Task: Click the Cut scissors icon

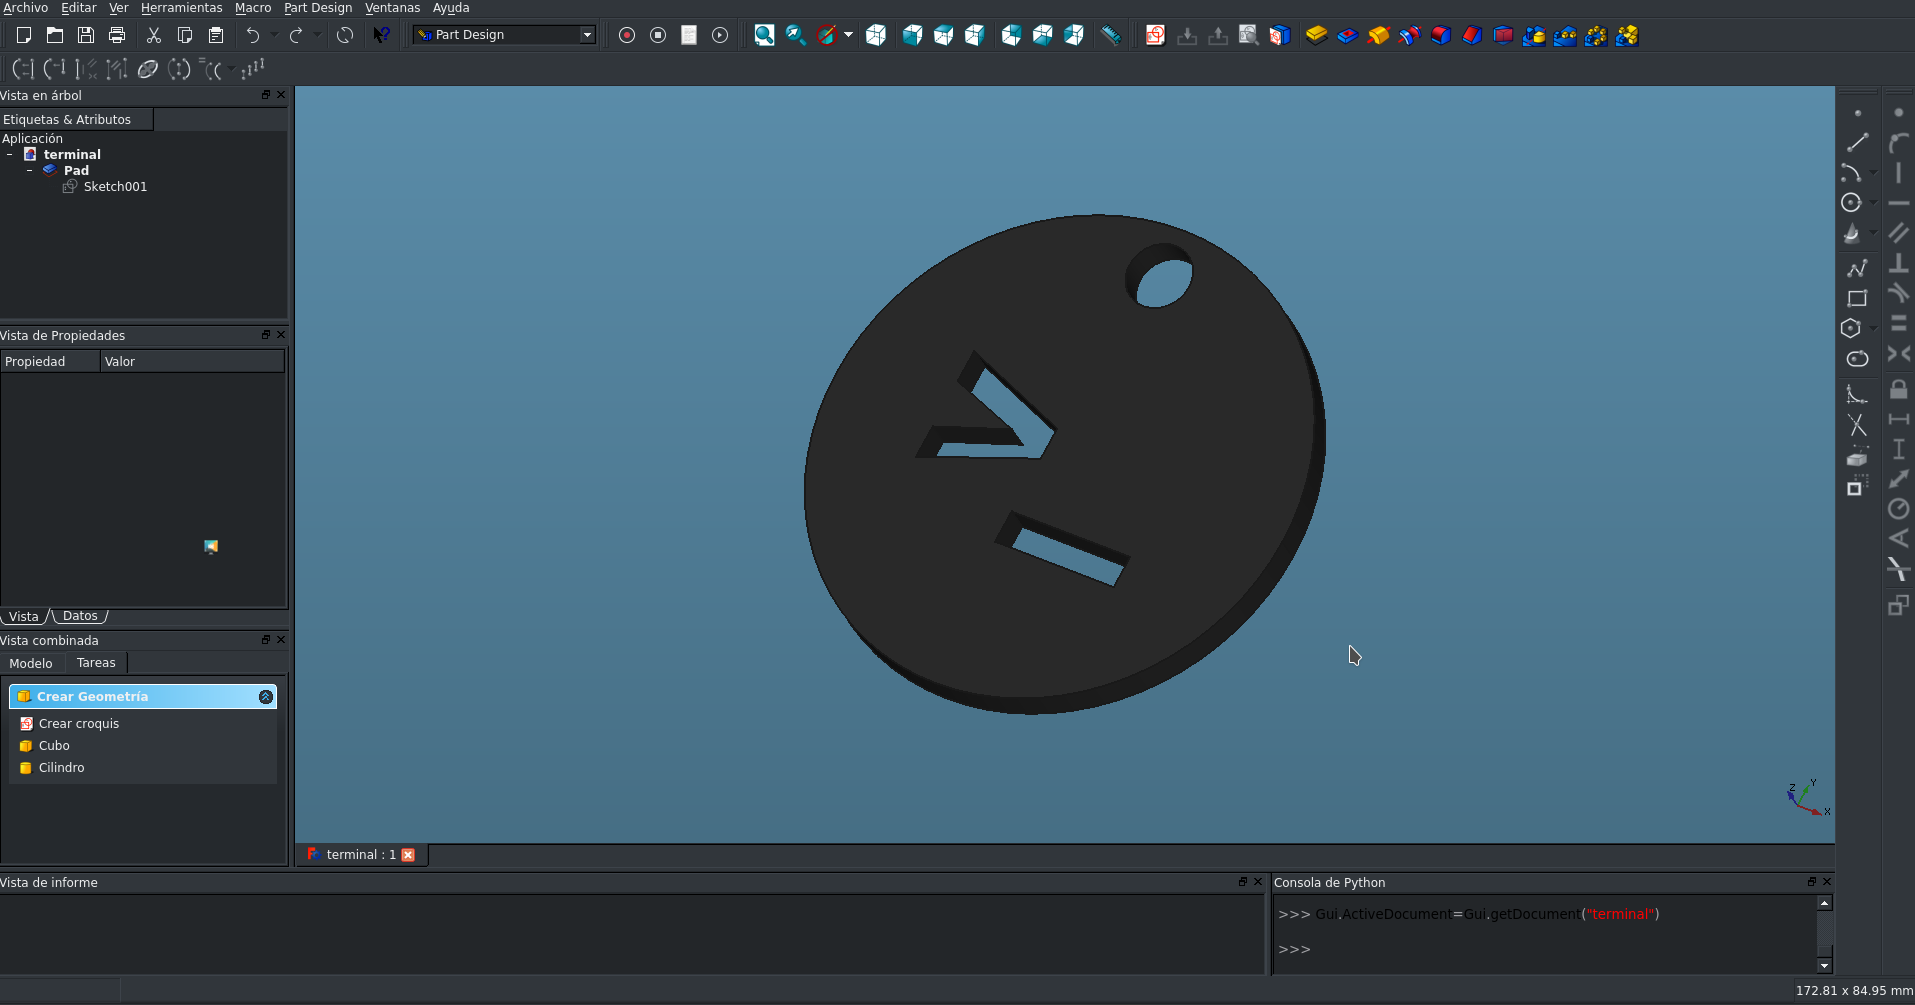Action: 154,35
